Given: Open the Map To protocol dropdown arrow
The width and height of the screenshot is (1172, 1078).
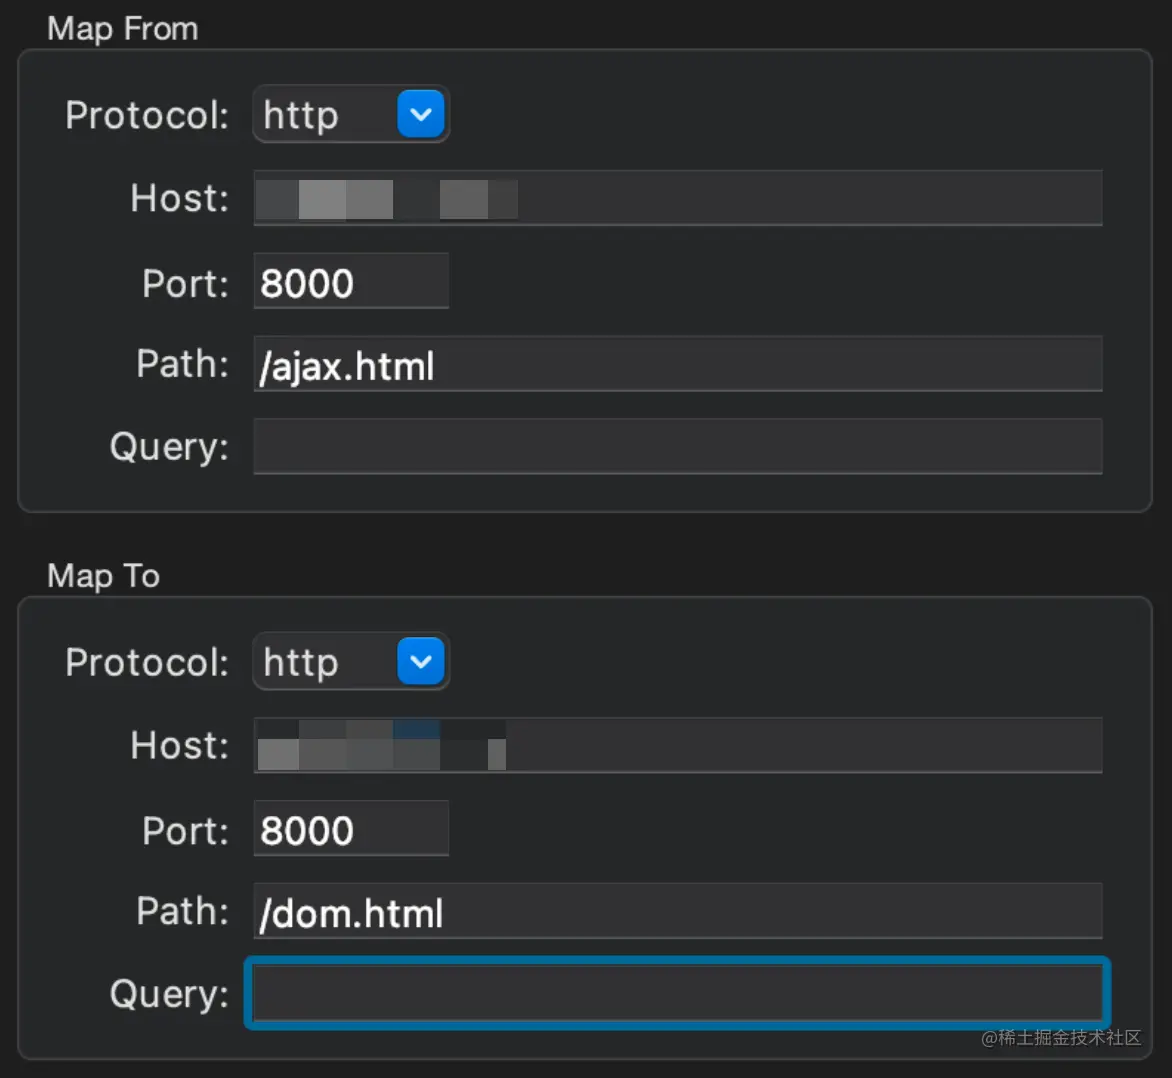Looking at the screenshot, I should [x=421, y=661].
